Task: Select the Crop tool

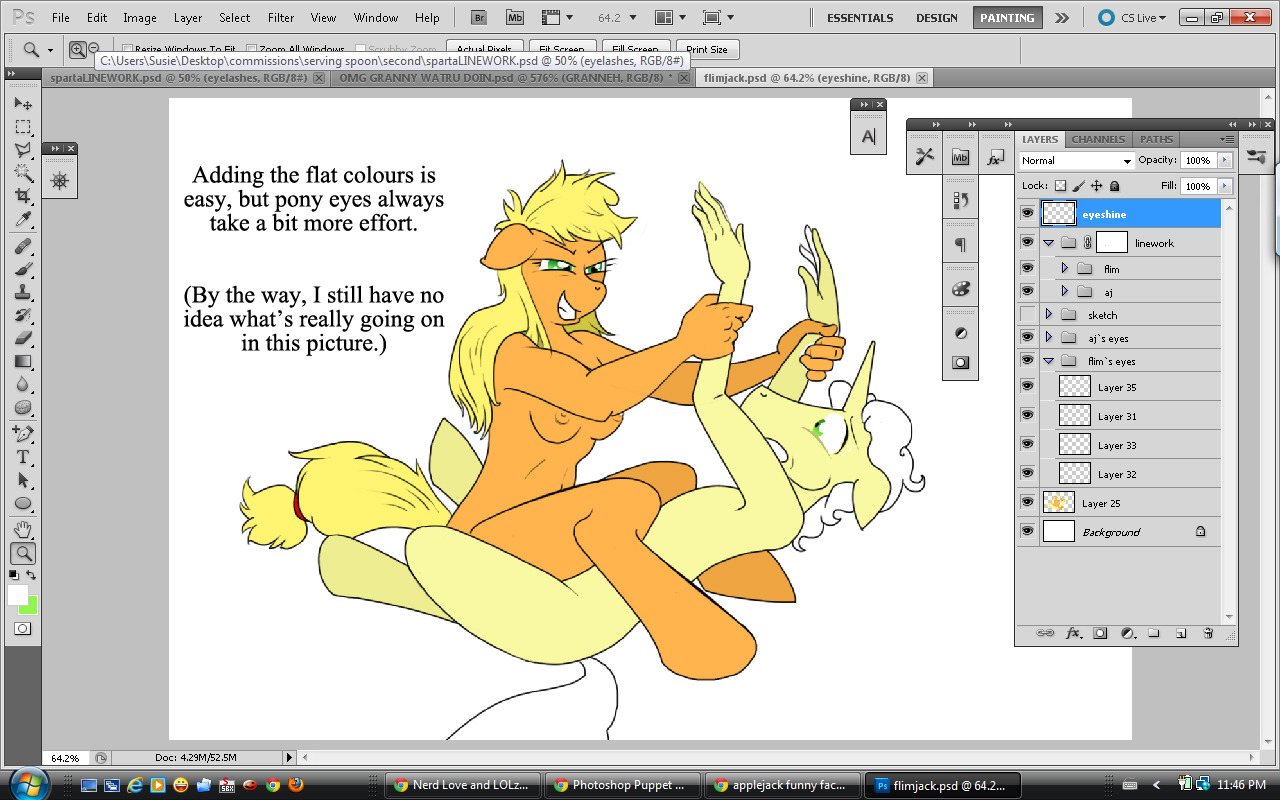Action: coord(22,196)
